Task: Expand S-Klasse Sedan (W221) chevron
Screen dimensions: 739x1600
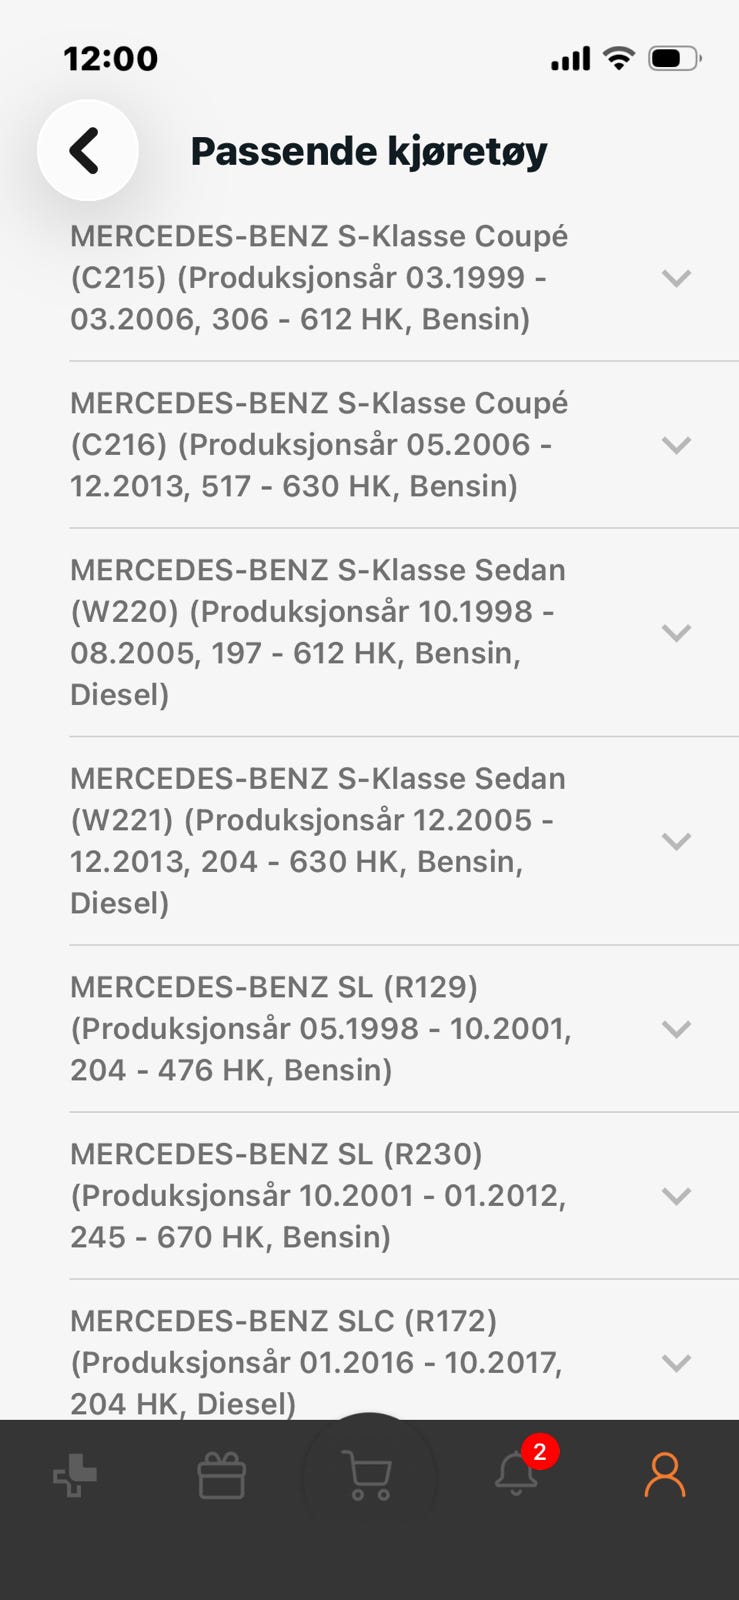Action: [x=677, y=841]
